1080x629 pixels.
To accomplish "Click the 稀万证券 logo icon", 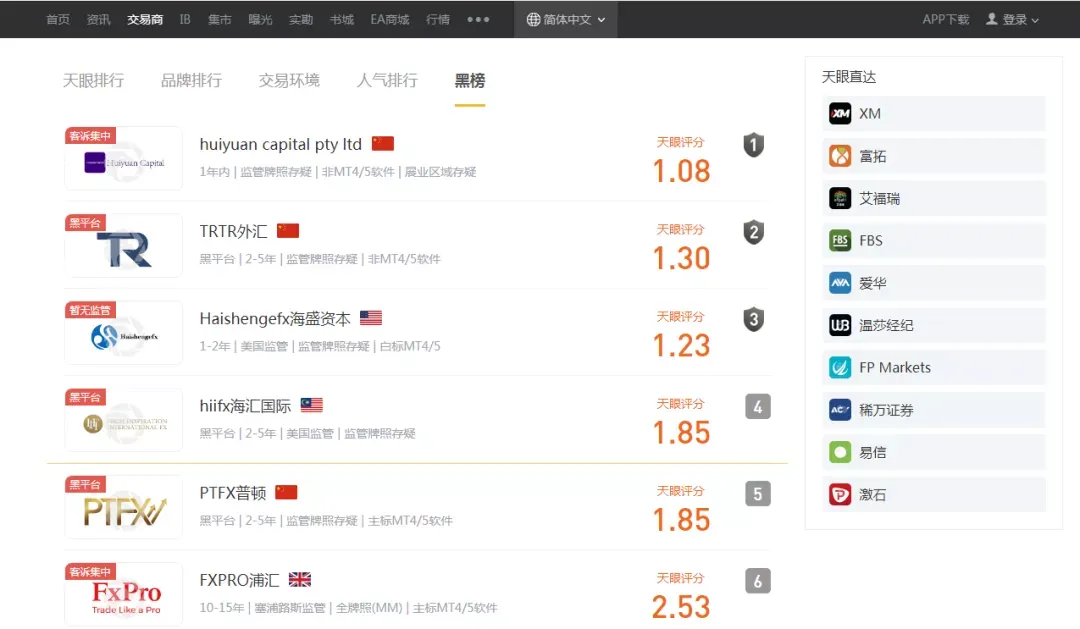I will 840,410.
